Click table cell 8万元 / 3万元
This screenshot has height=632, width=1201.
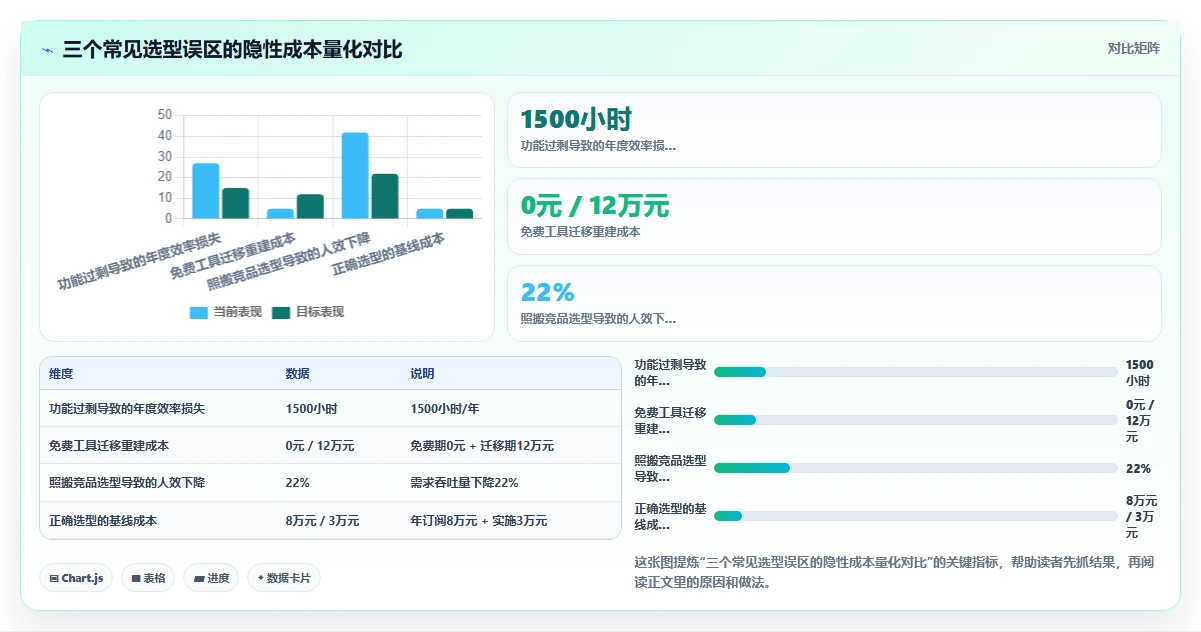point(322,521)
